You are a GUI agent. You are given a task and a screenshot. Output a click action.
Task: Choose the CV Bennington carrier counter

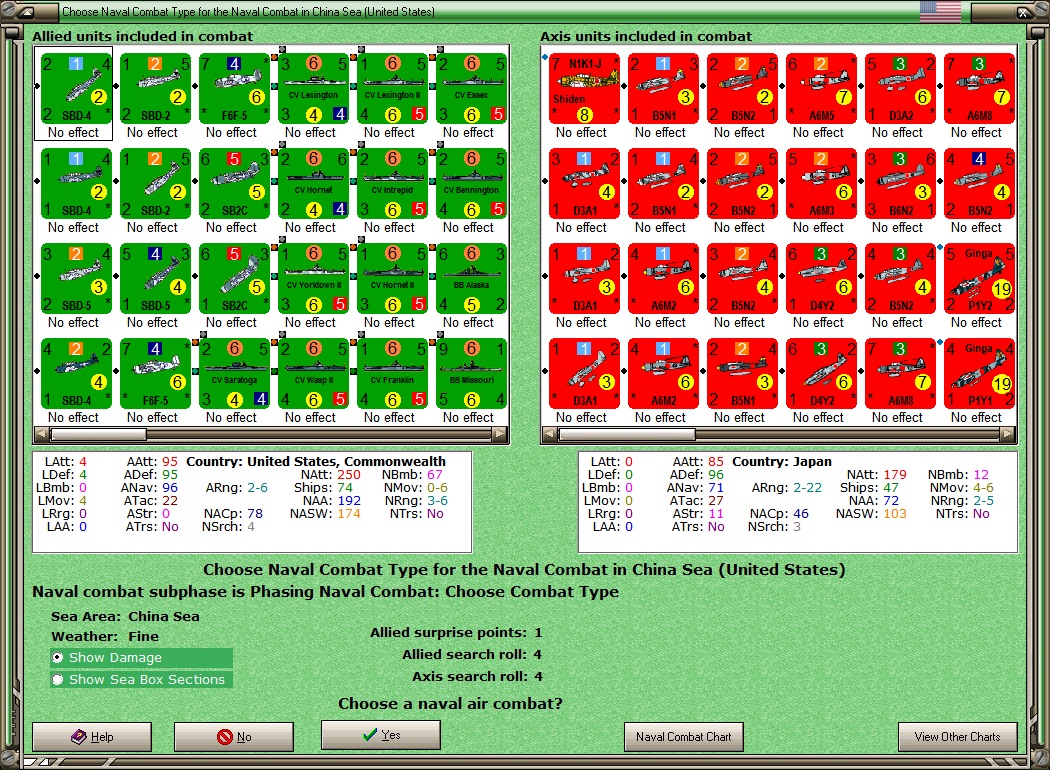pos(471,183)
